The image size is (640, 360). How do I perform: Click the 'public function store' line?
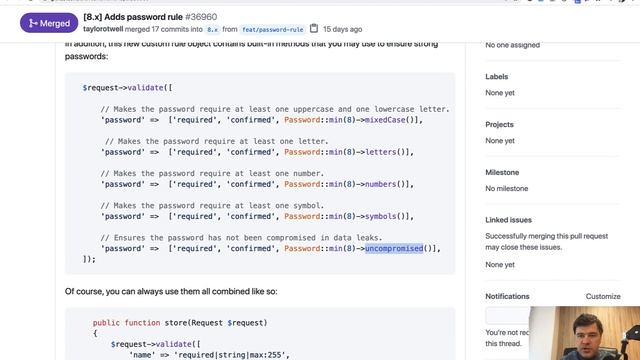pos(180,322)
